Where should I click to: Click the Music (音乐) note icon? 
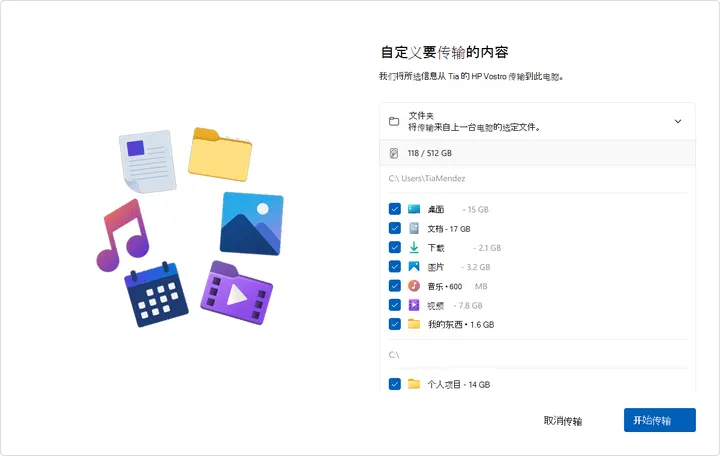414,286
